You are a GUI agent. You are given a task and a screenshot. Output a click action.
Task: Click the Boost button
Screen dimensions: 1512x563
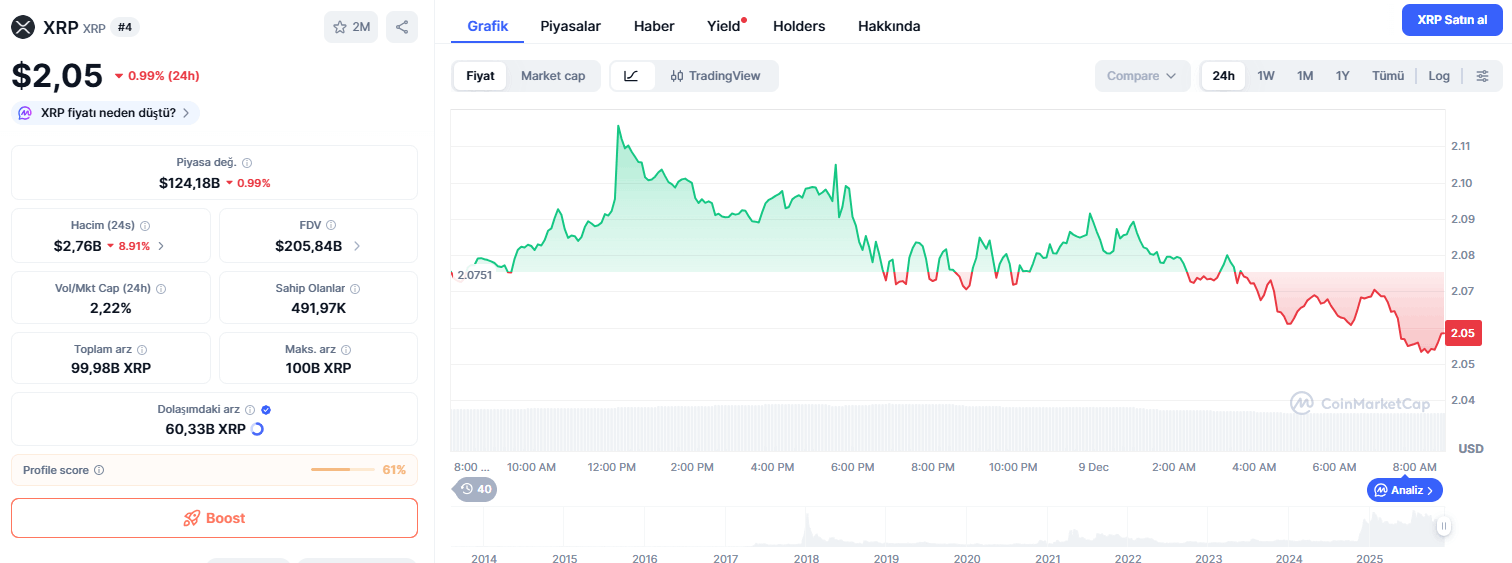pos(214,518)
